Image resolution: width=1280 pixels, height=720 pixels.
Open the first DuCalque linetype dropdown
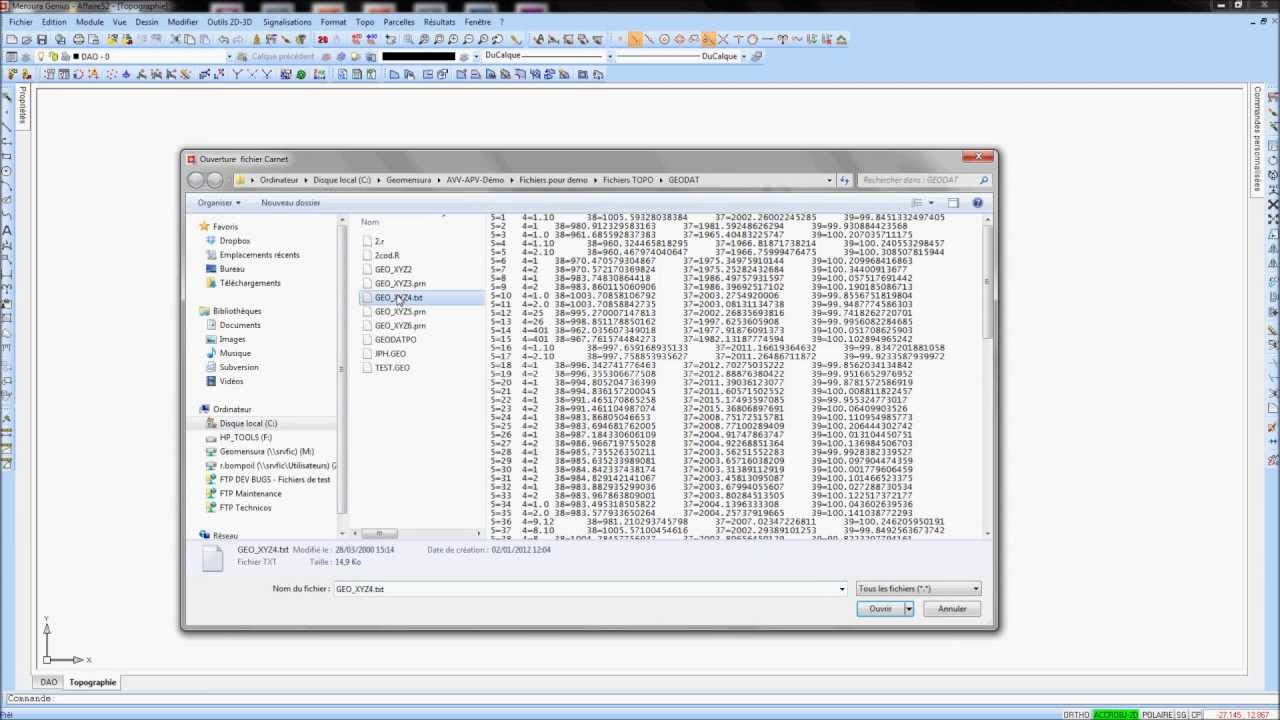click(x=610, y=57)
